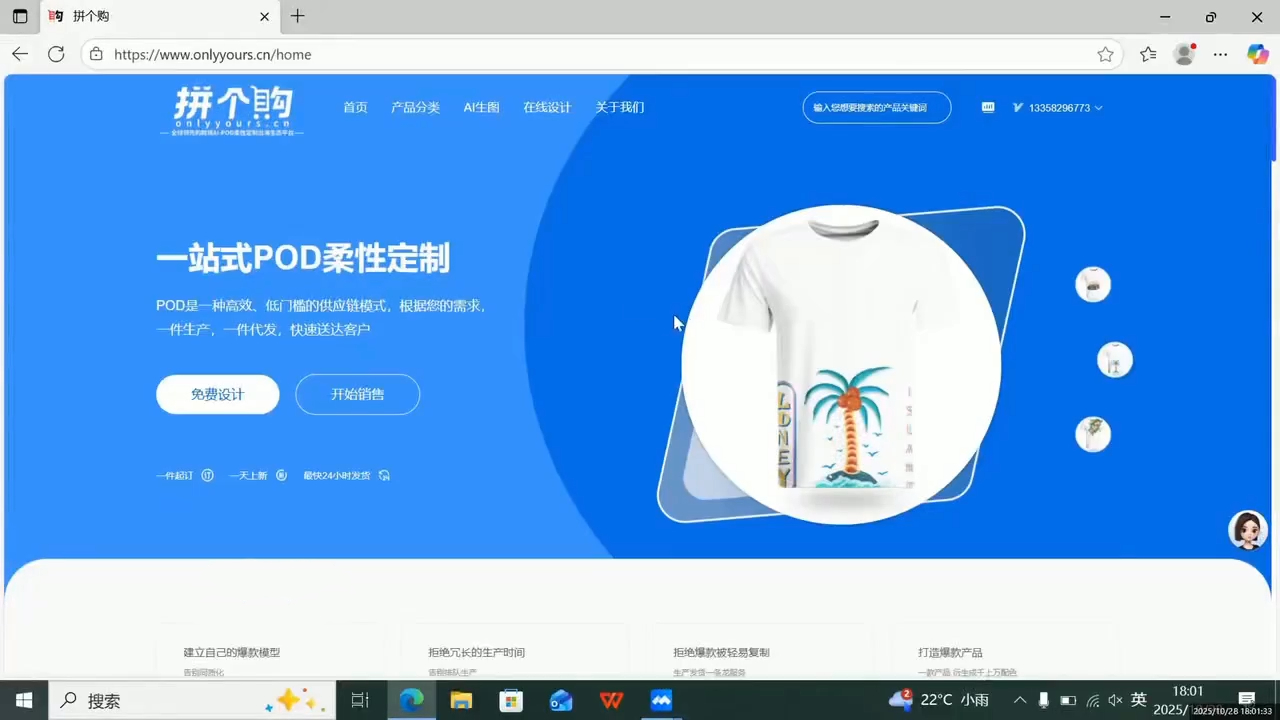Go to 产品分类 in the navigation
This screenshot has height=720, width=1280.
415,107
